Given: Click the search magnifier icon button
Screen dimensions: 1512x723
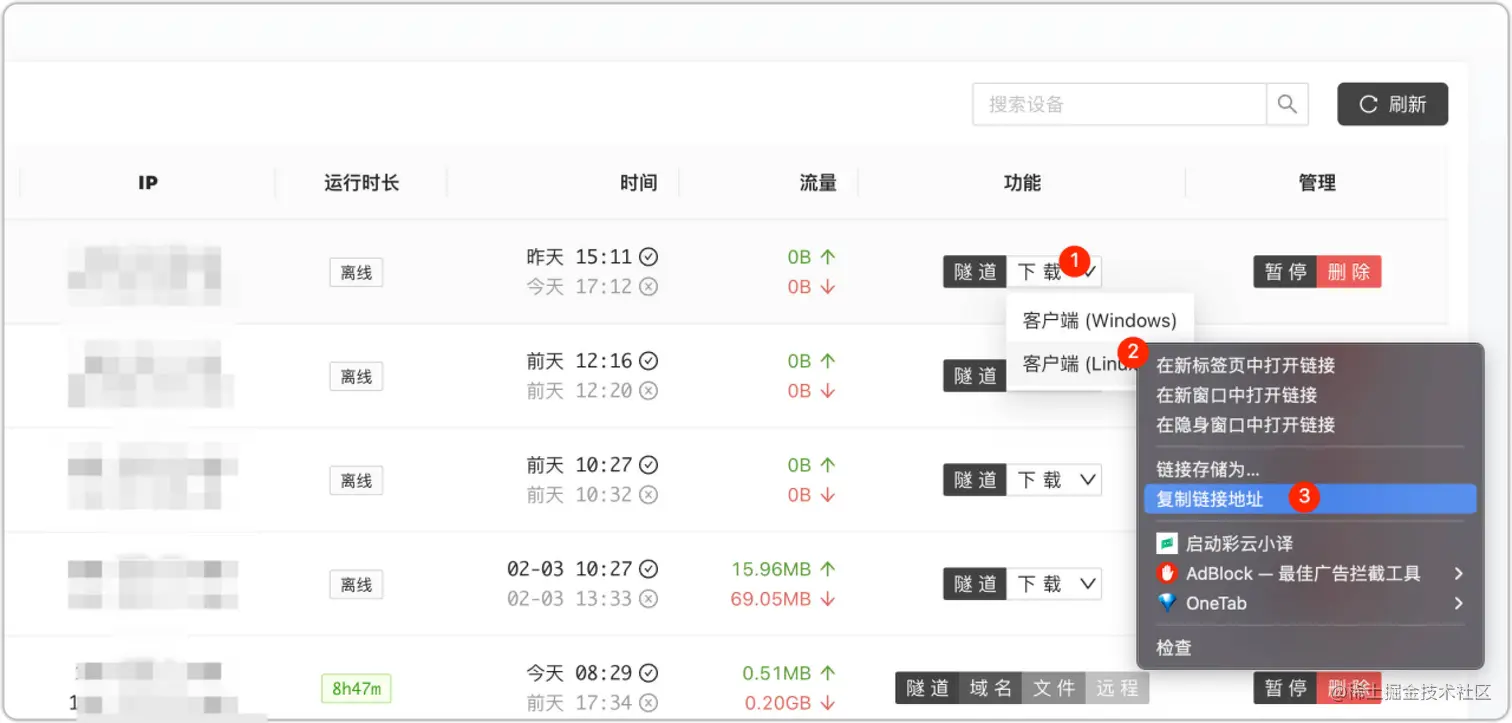Looking at the screenshot, I should [1287, 104].
